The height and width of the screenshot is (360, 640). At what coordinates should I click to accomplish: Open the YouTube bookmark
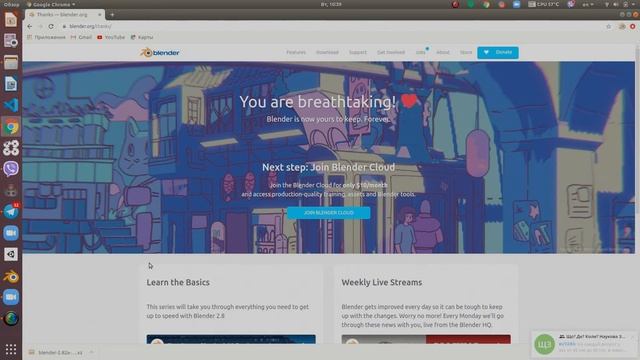point(111,37)
